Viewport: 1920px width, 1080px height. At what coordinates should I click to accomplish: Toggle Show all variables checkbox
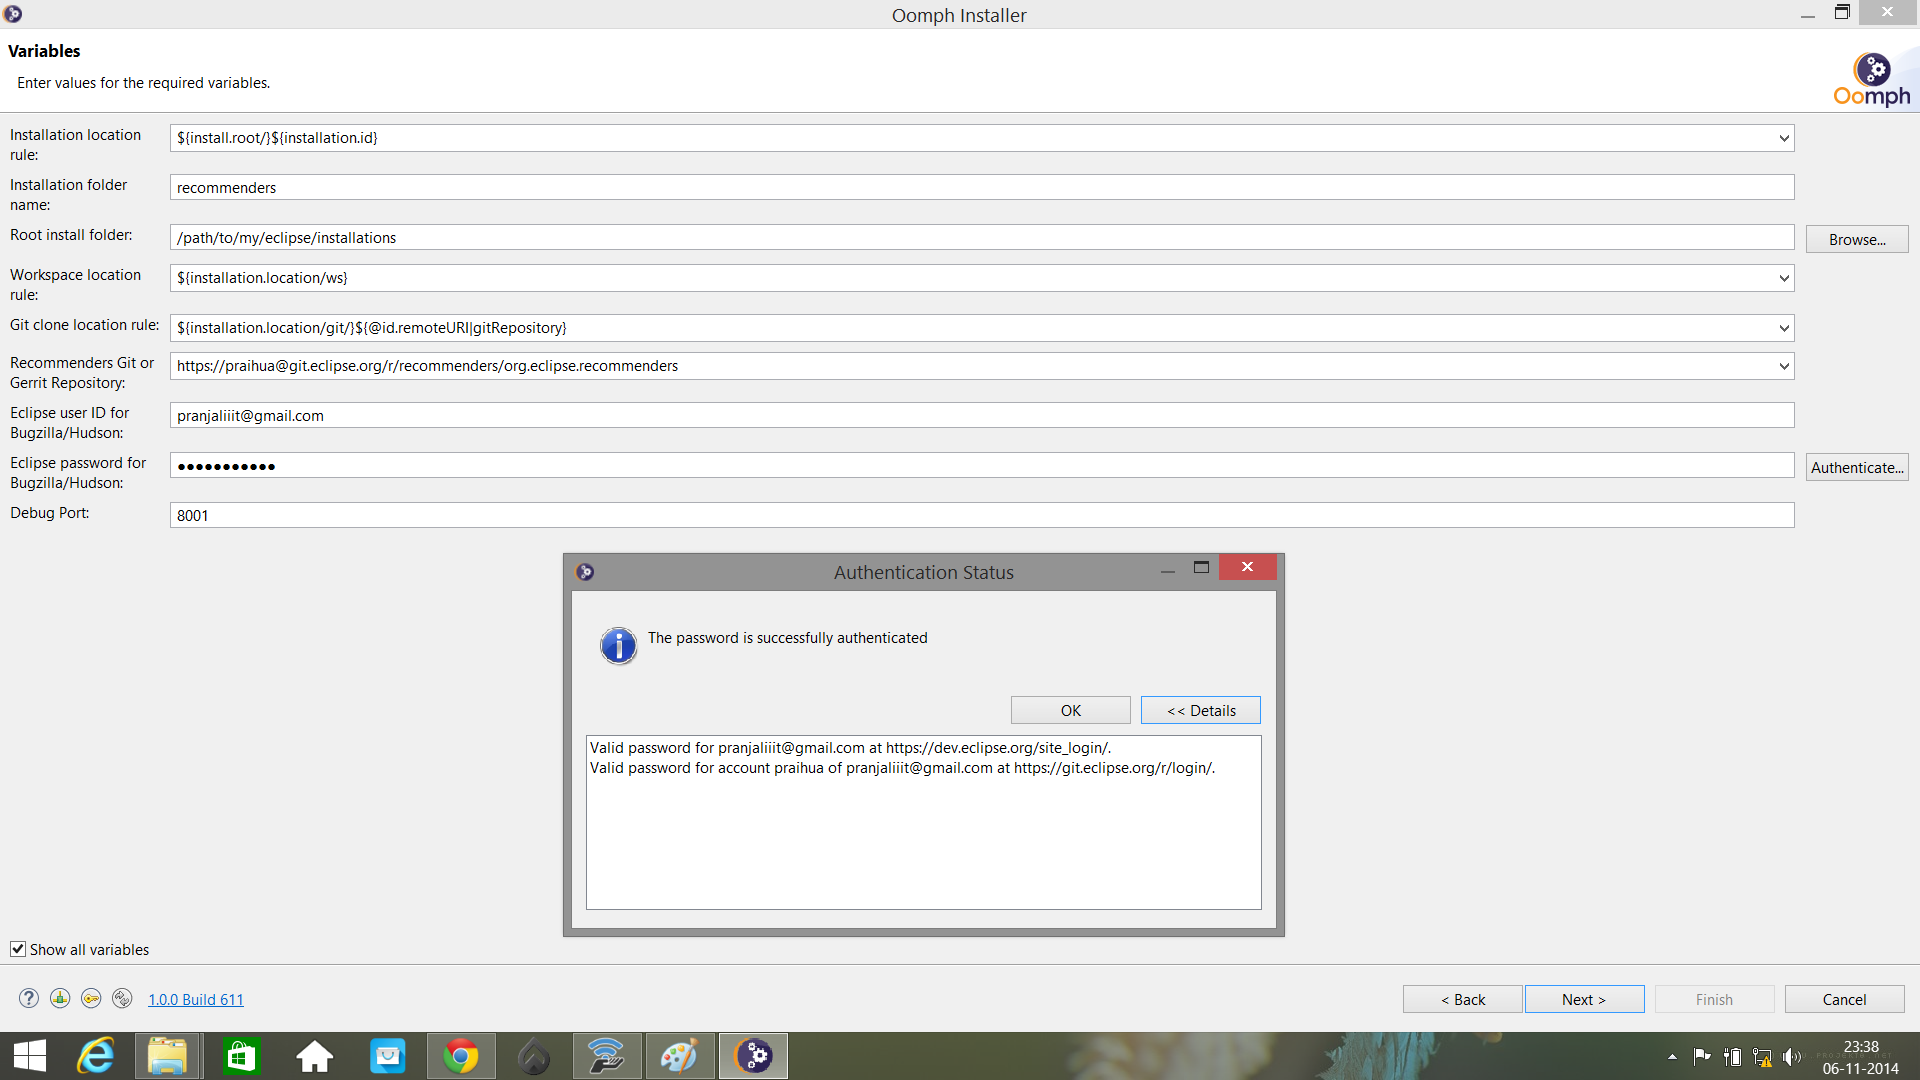tap(18, 949)
